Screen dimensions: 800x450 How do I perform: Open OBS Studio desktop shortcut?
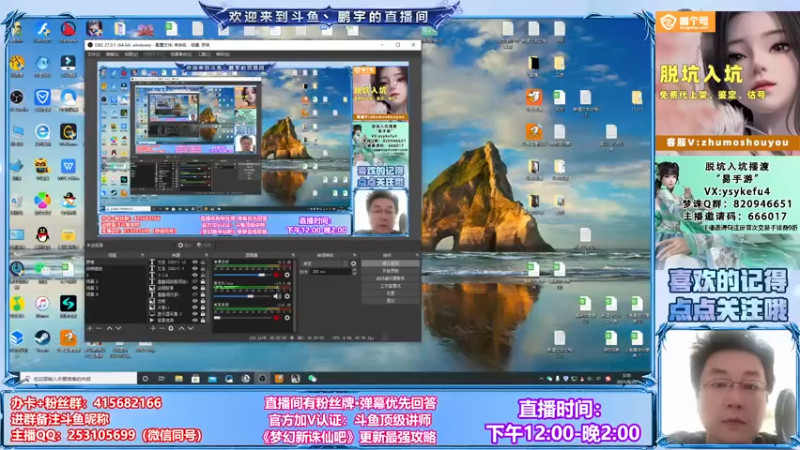[x=17, y=98]
